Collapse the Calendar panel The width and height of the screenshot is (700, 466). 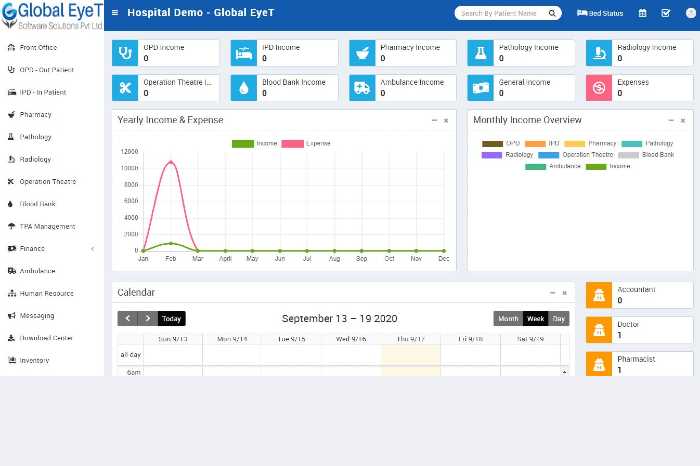(551, 293)
